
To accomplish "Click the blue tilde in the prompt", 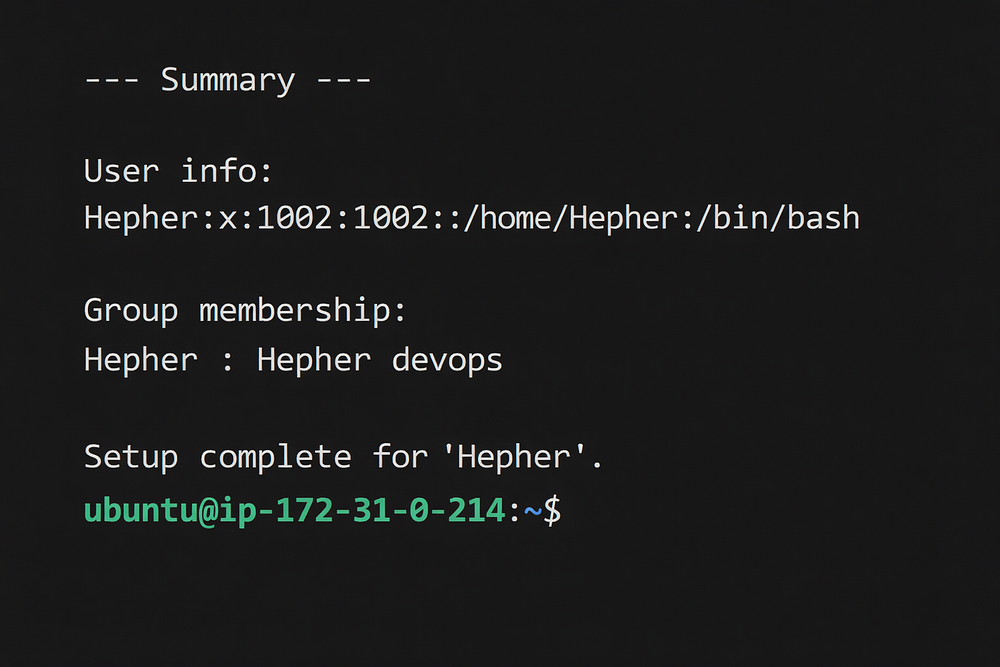I will coord(533,511).
